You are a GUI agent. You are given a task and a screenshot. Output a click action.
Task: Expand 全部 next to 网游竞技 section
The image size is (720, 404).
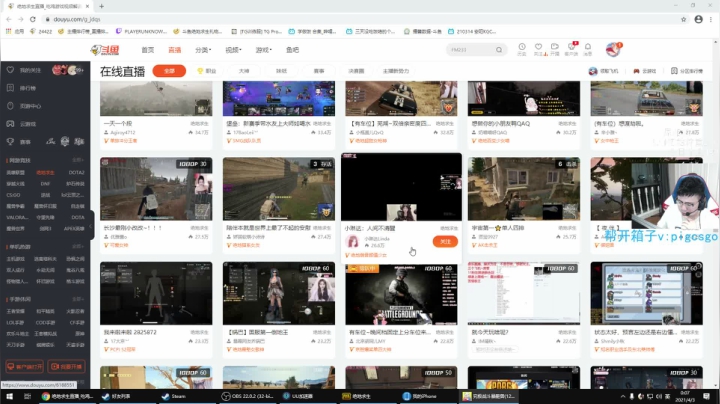tap(78, 160)
